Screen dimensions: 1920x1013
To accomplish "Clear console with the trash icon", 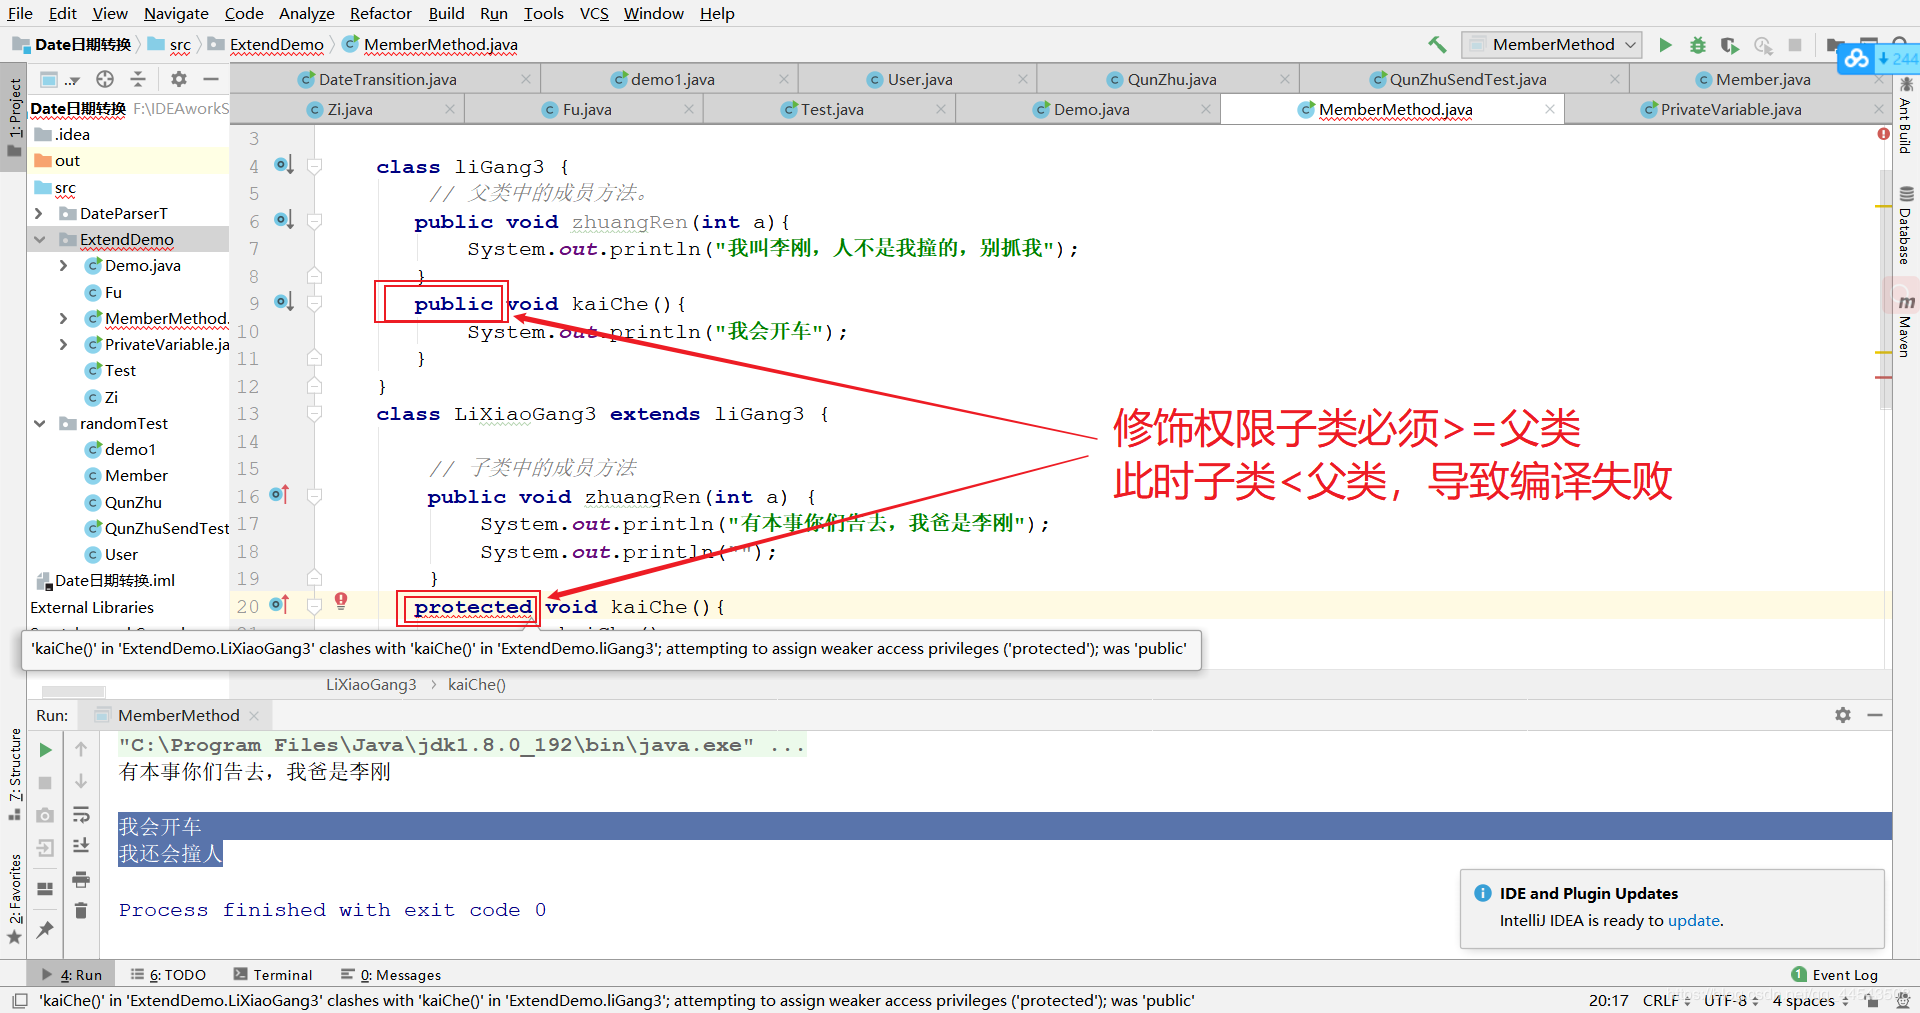I will pos(81,911).
